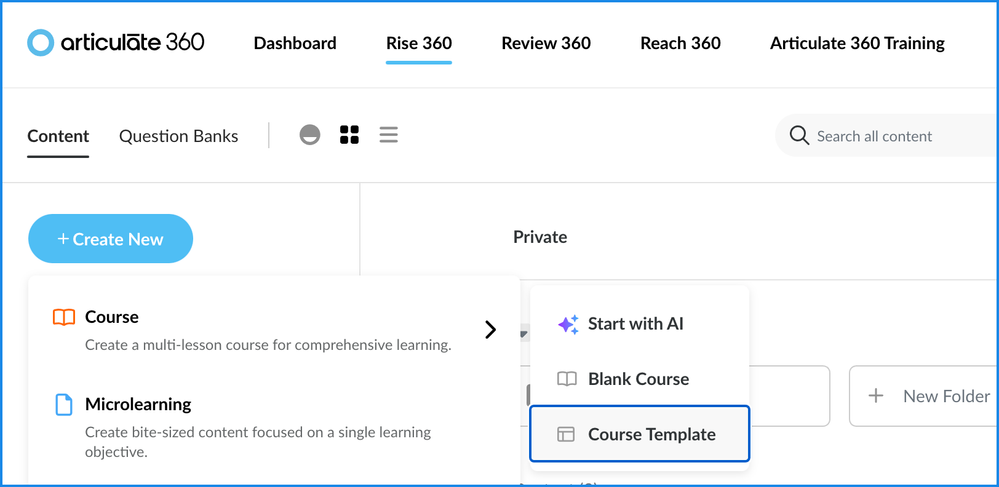Switch to Question Banks tab

point(178,136)
